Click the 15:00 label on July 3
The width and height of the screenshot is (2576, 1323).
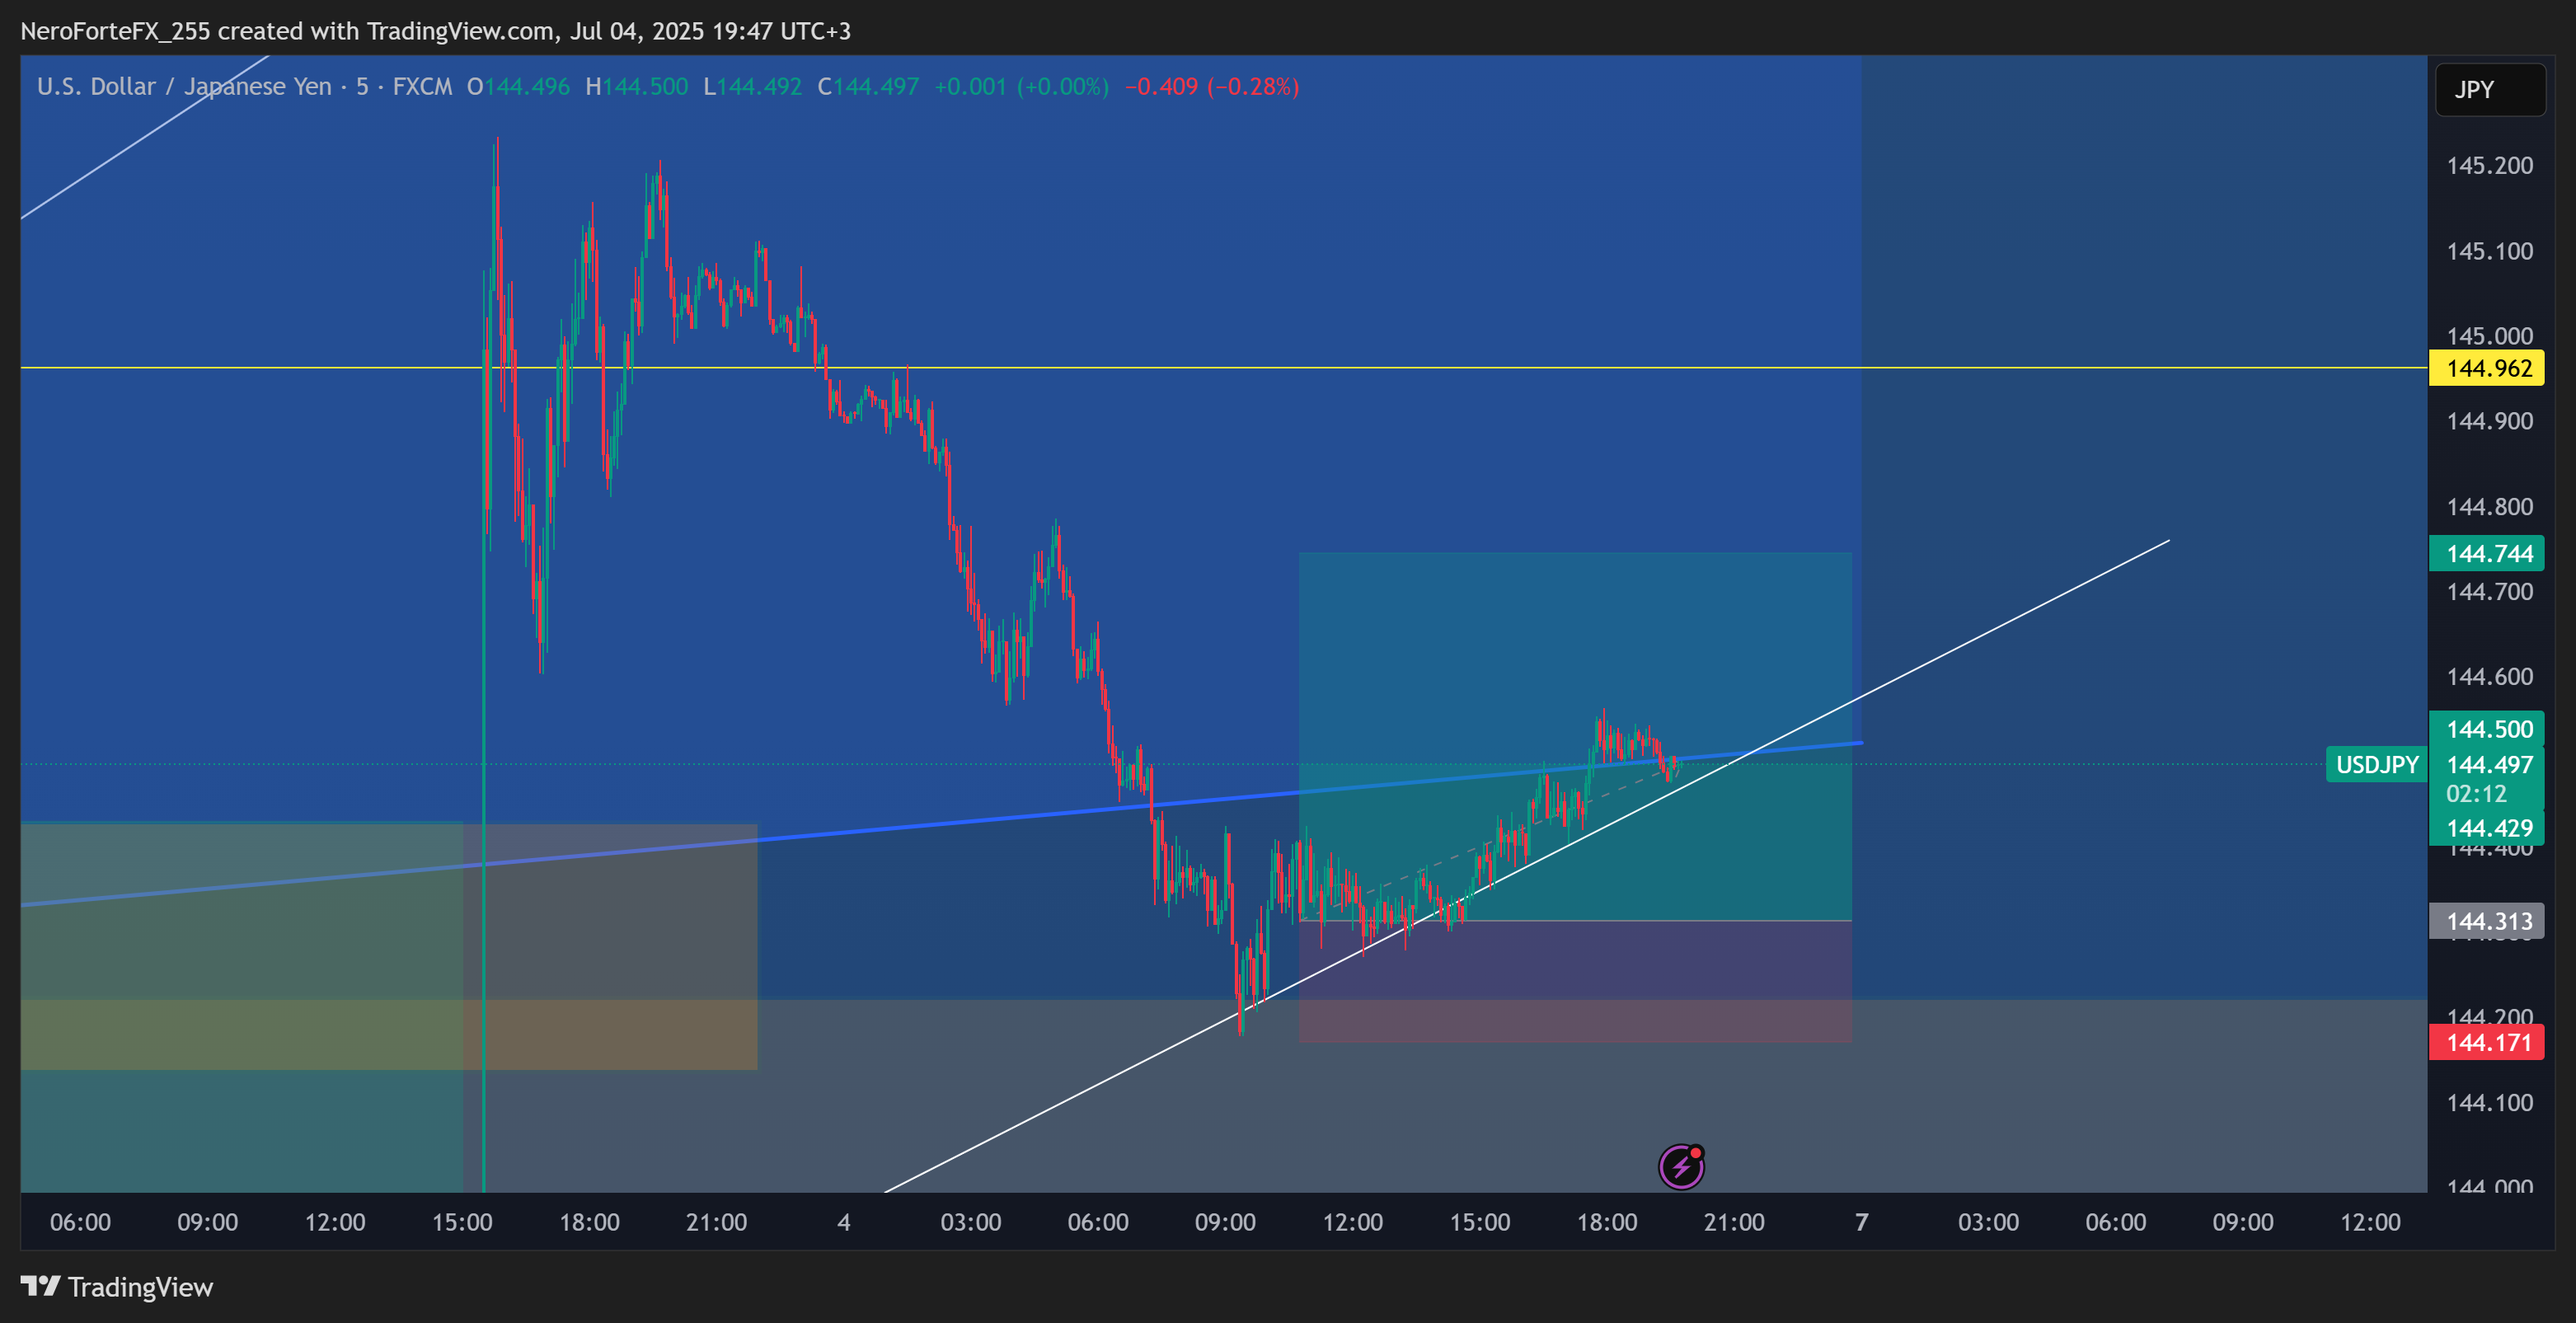[x=462, y=1222]
